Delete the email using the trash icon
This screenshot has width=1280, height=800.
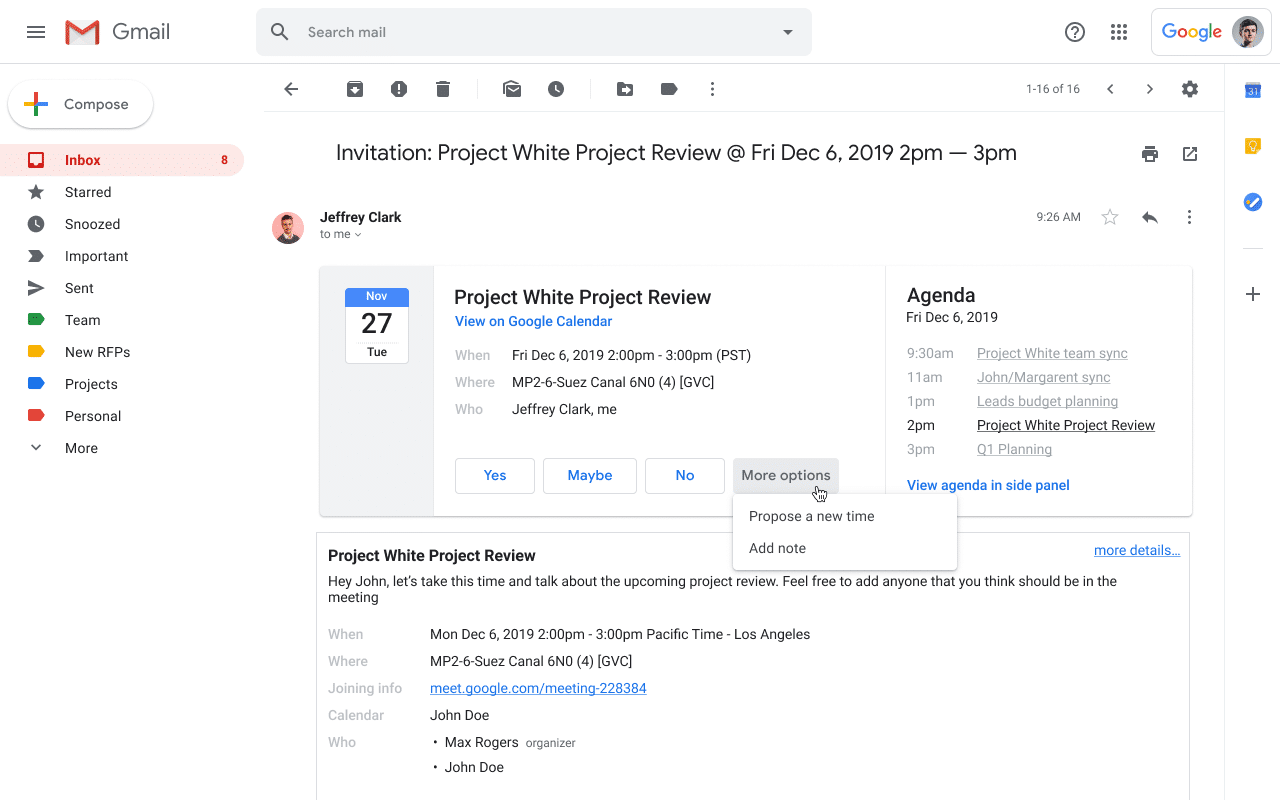pyautogui.click(x=443, y=89)
